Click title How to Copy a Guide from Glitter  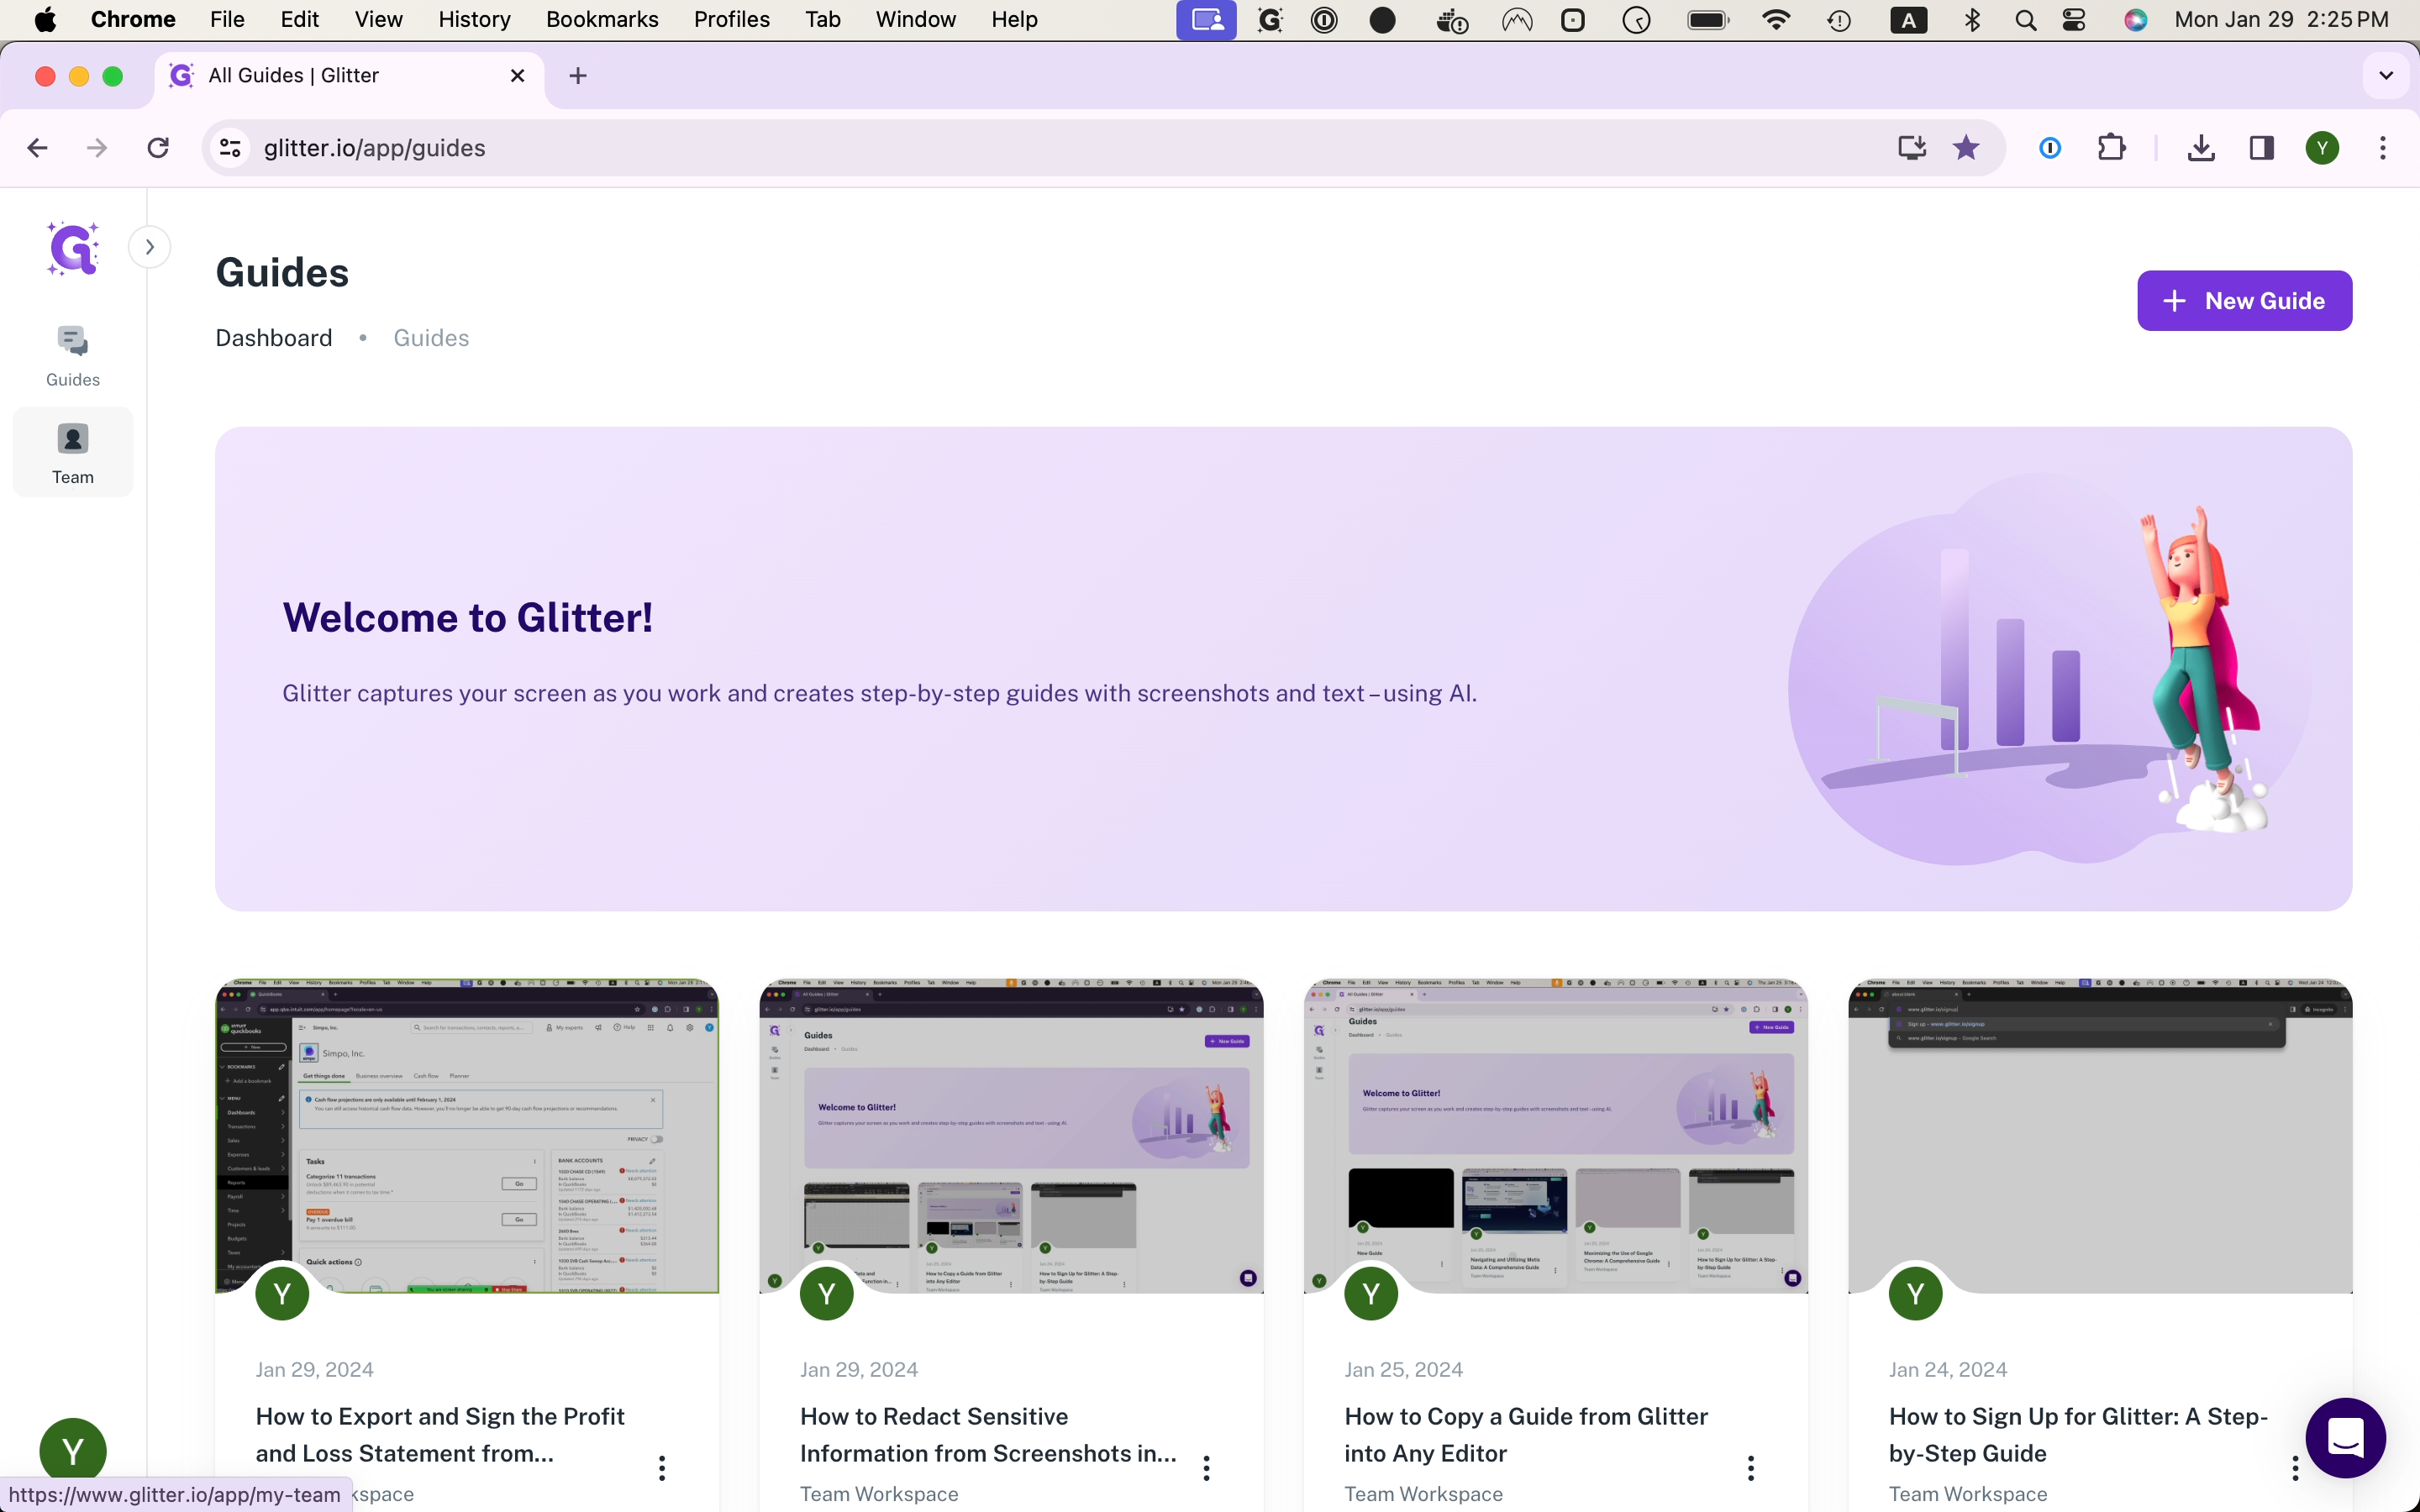(1526, 1434)
